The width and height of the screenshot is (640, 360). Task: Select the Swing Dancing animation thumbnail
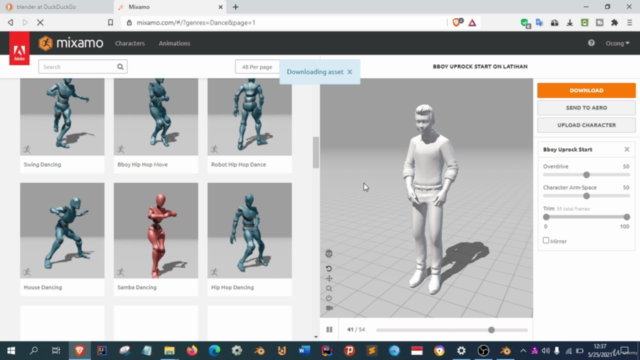62,117
